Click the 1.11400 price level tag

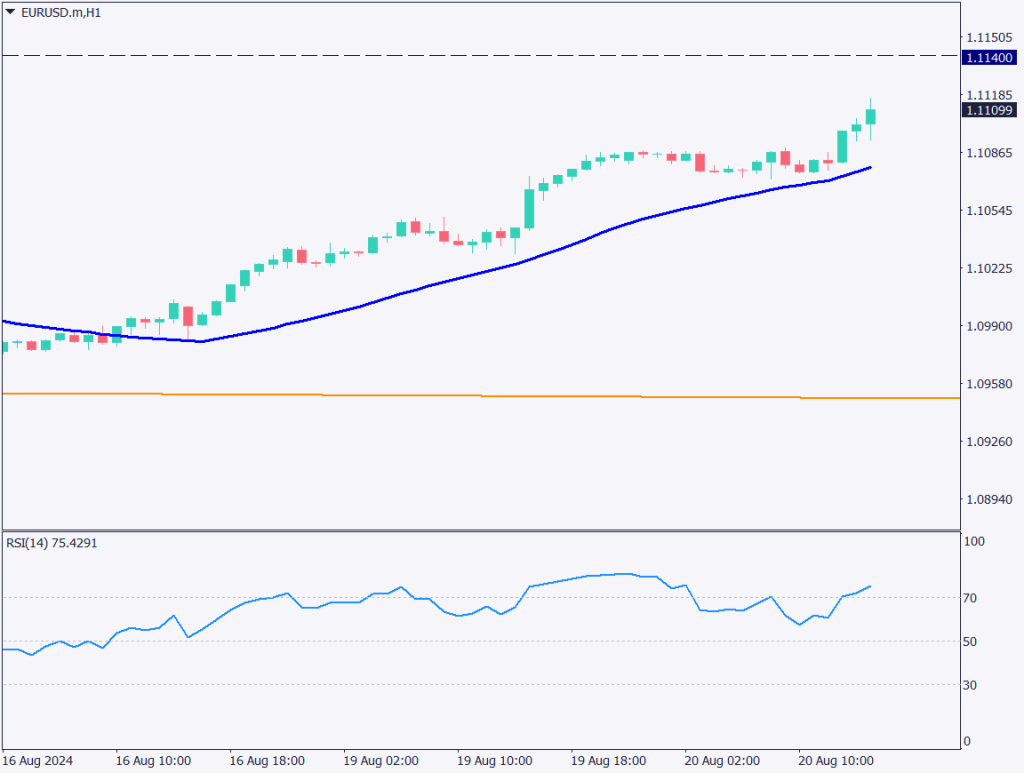988,59
